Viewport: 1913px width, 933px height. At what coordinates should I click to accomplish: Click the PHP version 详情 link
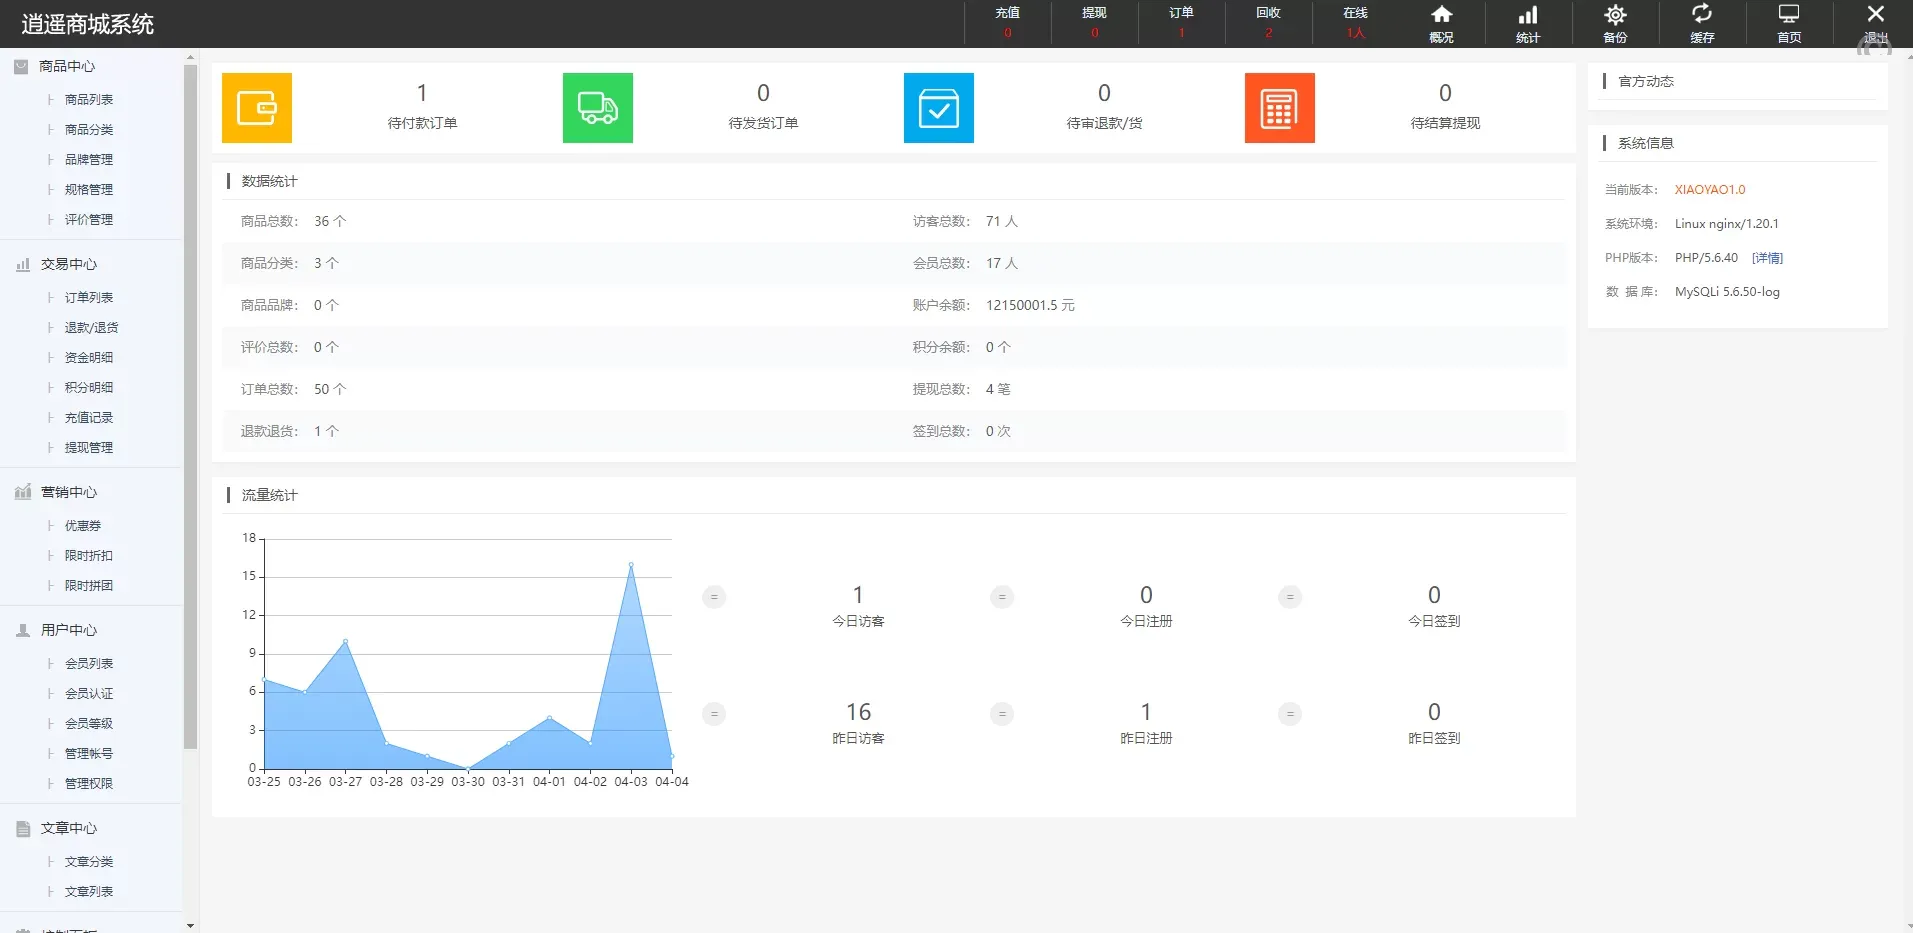[1767, 258]
